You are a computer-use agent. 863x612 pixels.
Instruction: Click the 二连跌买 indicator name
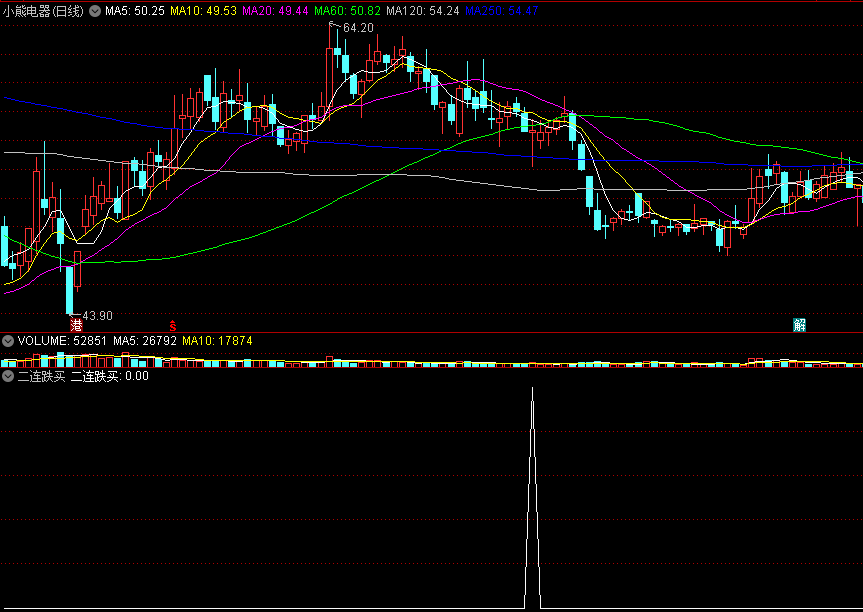(41, 376)
